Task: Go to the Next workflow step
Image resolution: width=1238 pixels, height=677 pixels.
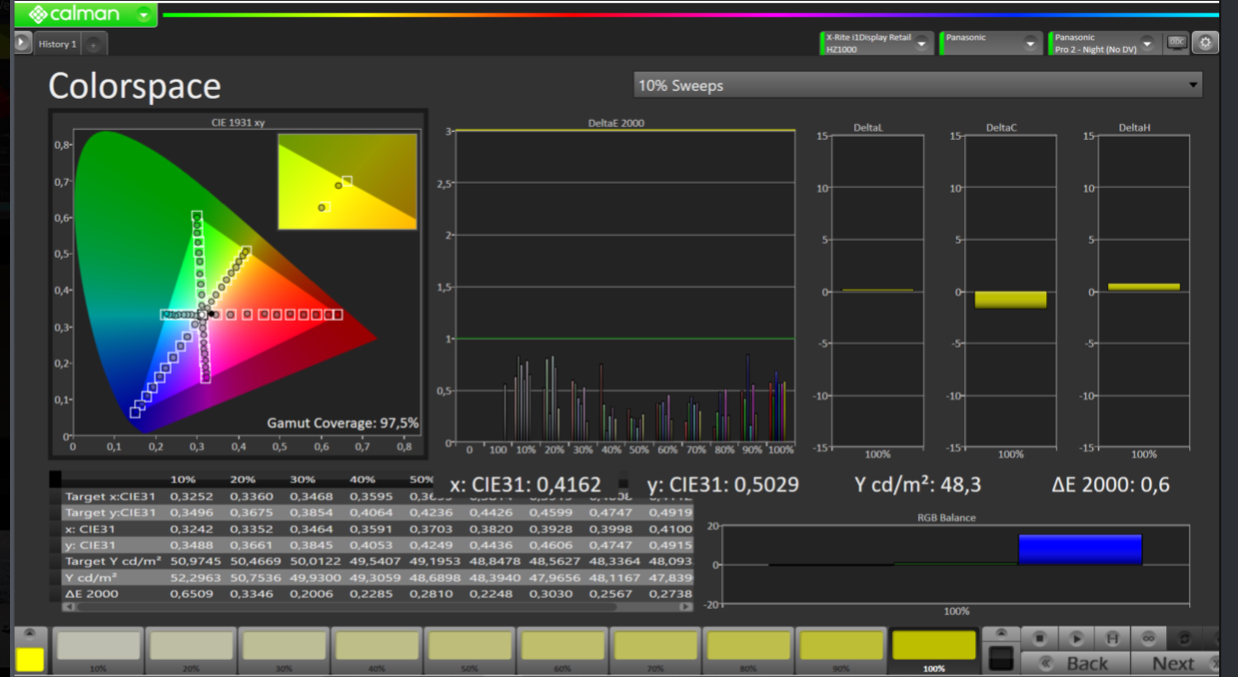Action: [x=1175, y=662]
